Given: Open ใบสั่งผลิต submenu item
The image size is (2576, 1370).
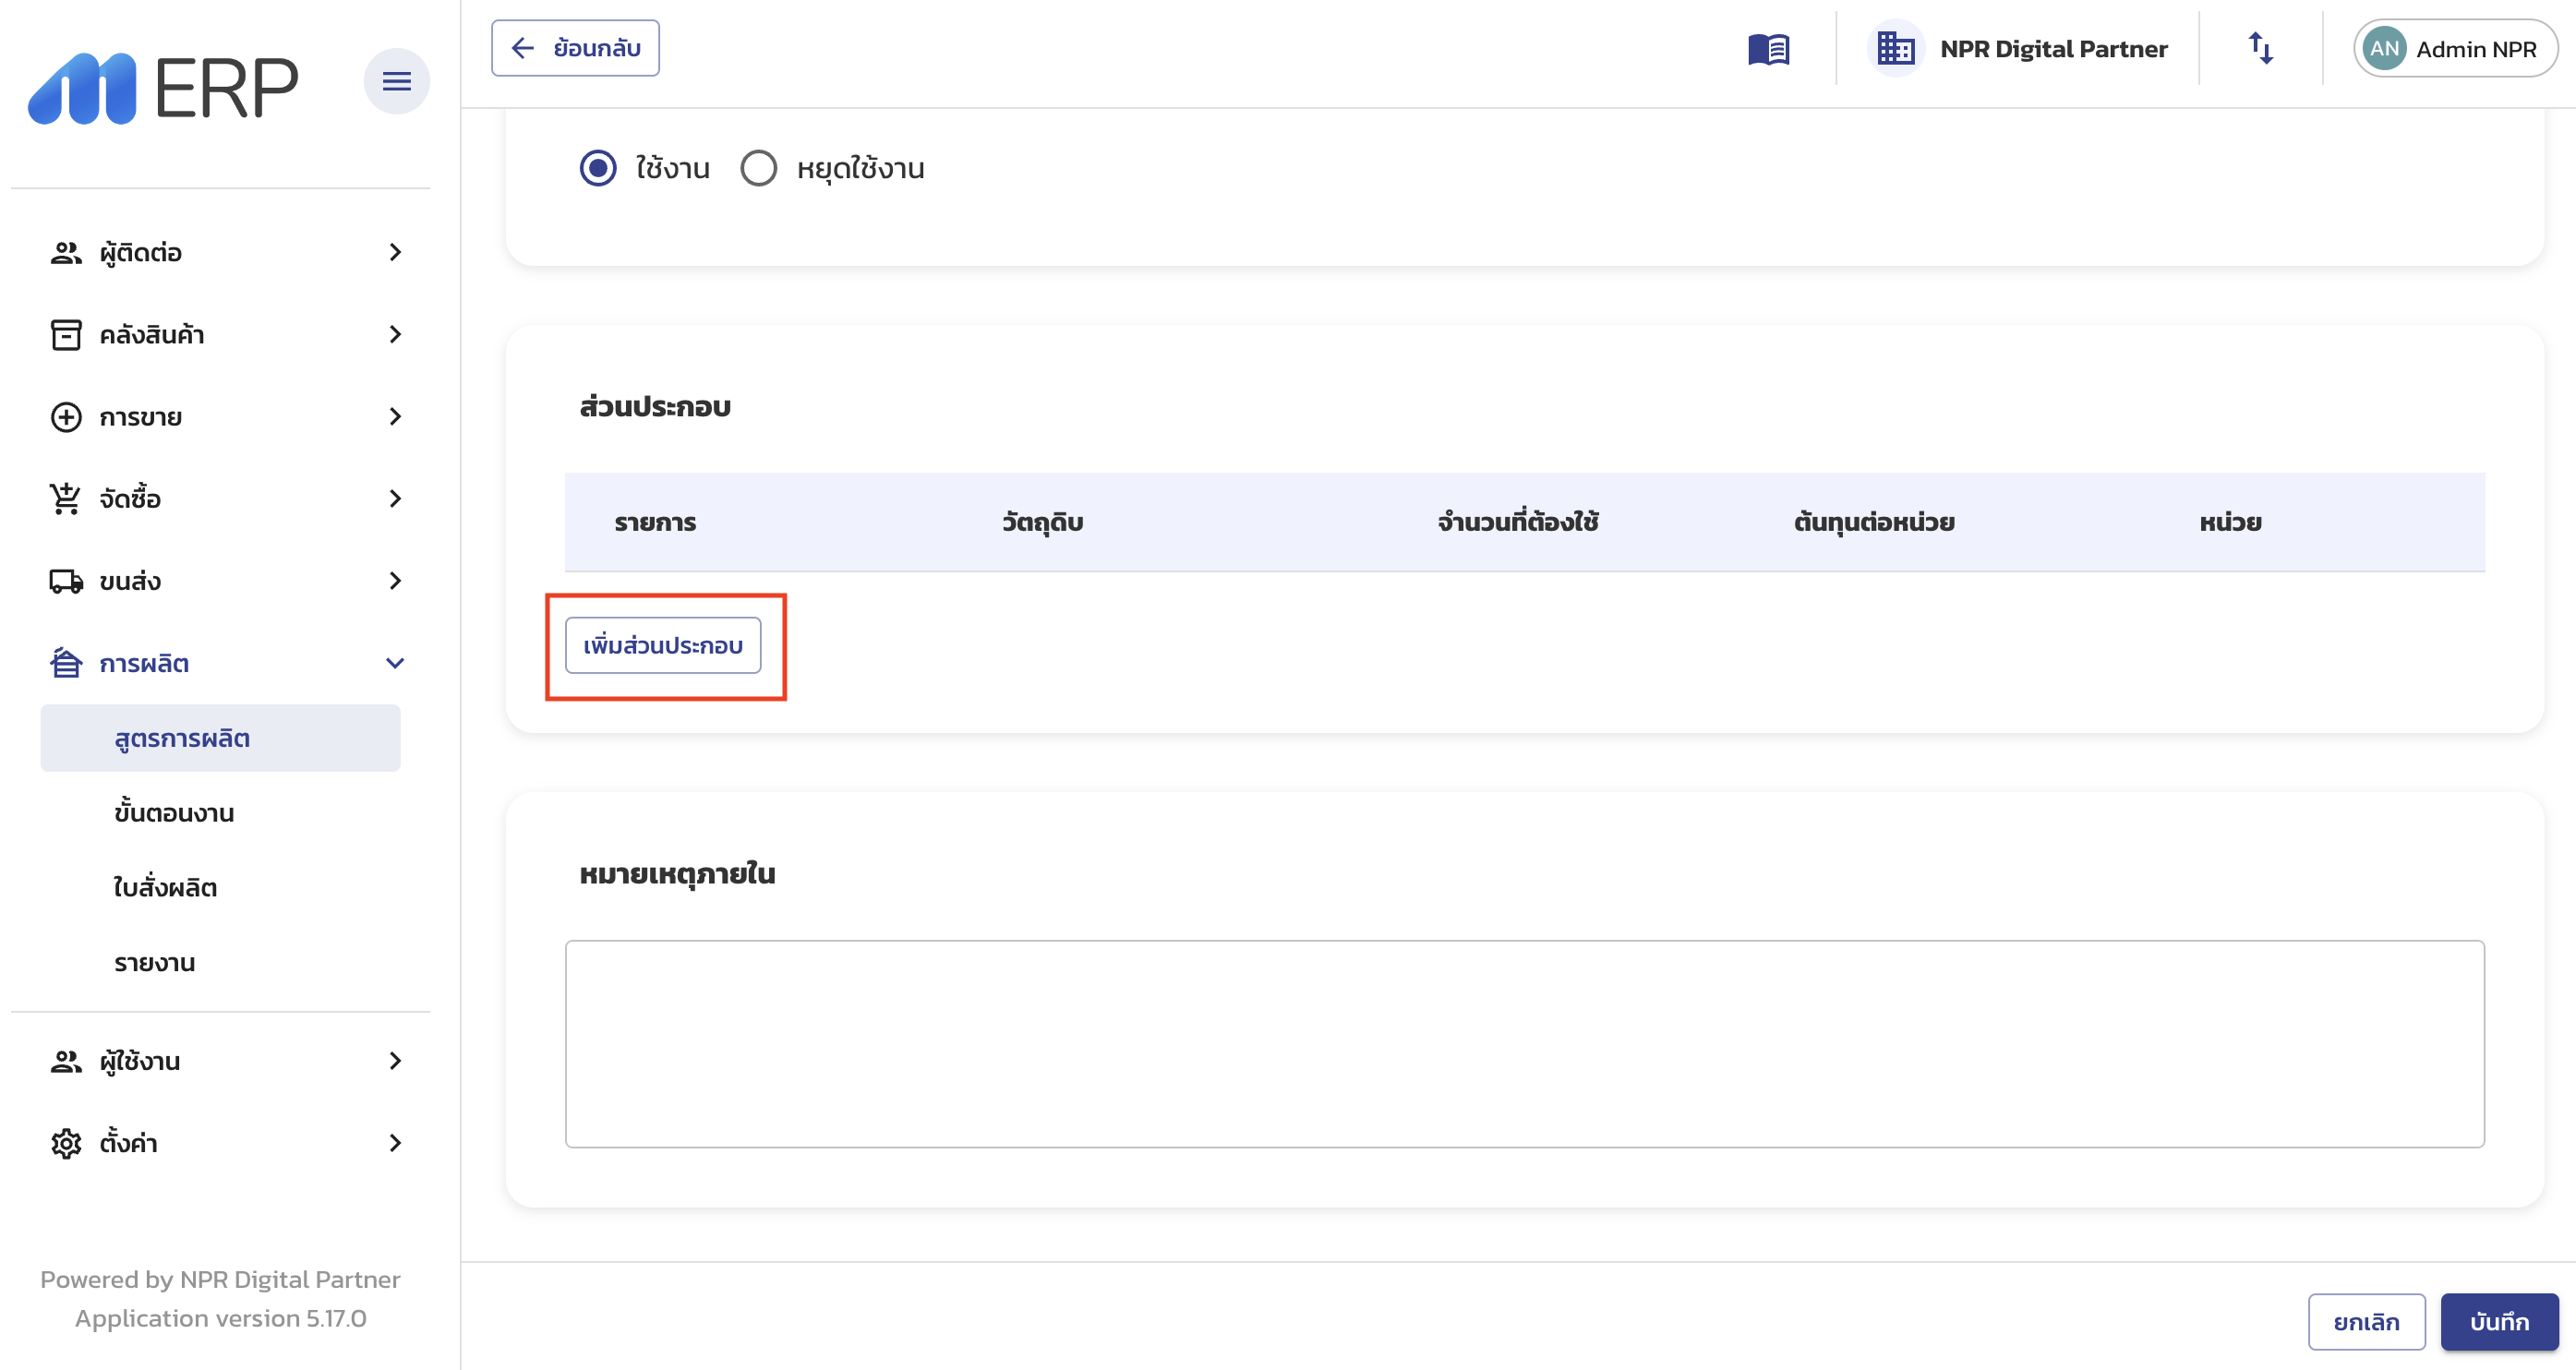Looking at the screenshot, I should tap(165, 888).
